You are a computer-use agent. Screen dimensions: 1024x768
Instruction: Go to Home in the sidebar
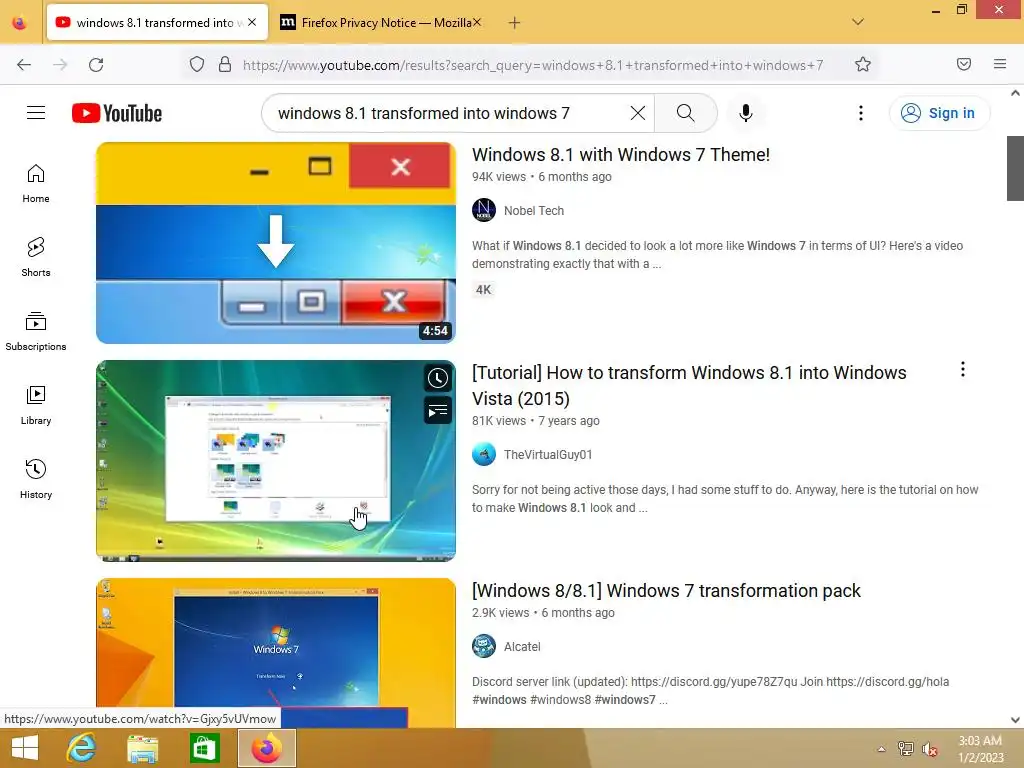(36, 184)
